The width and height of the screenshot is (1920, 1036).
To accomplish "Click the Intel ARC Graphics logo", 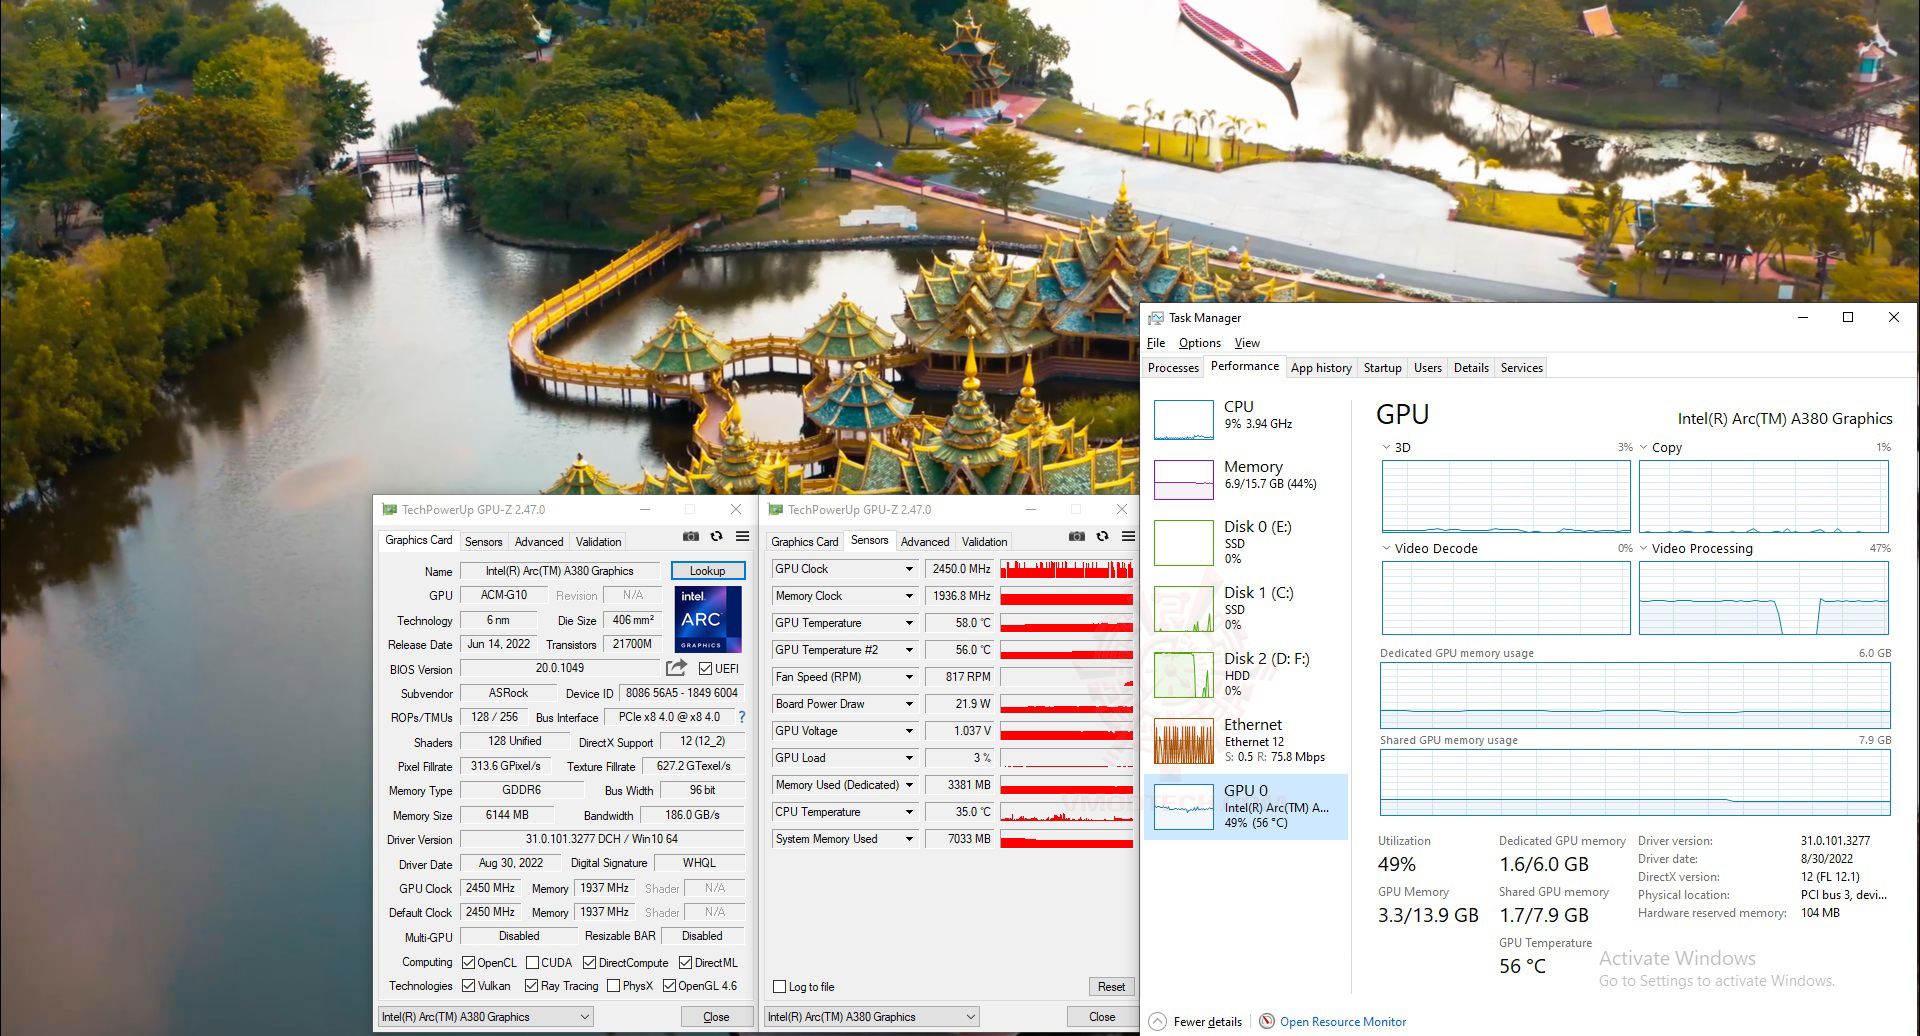I will 708,620.
